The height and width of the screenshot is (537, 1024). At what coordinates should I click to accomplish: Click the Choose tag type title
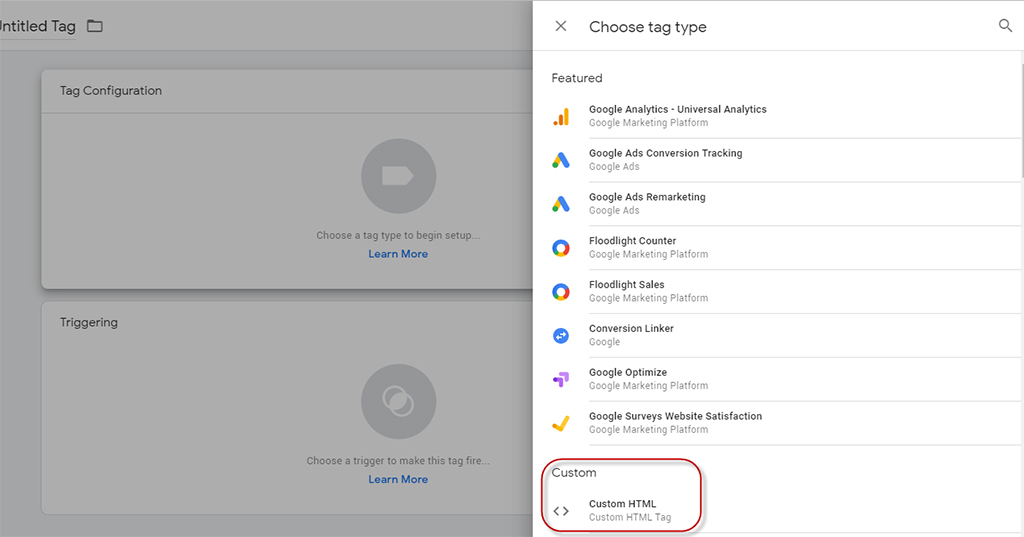click(x=648, y=27)
